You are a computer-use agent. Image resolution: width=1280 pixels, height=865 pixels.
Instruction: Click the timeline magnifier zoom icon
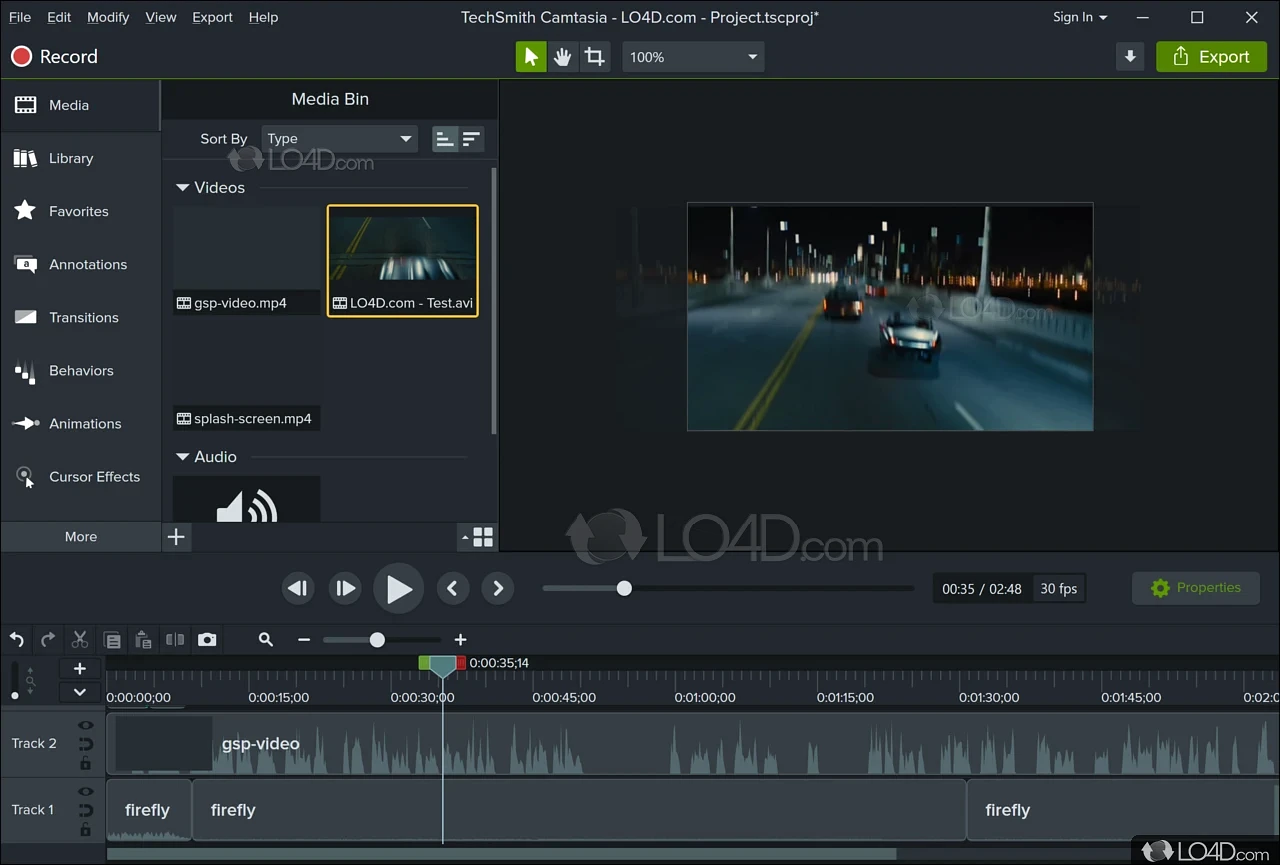(x=266, y=640)
